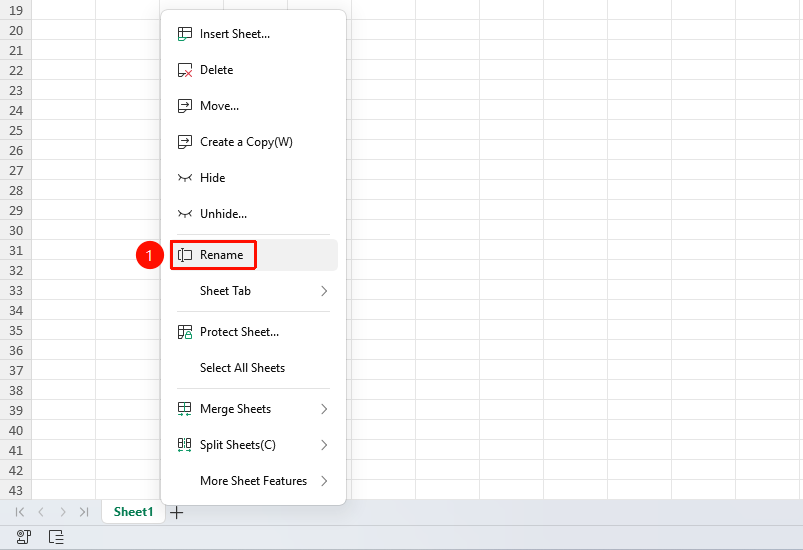Expand the Sheet Tab submenu arrow

[324, 291]
